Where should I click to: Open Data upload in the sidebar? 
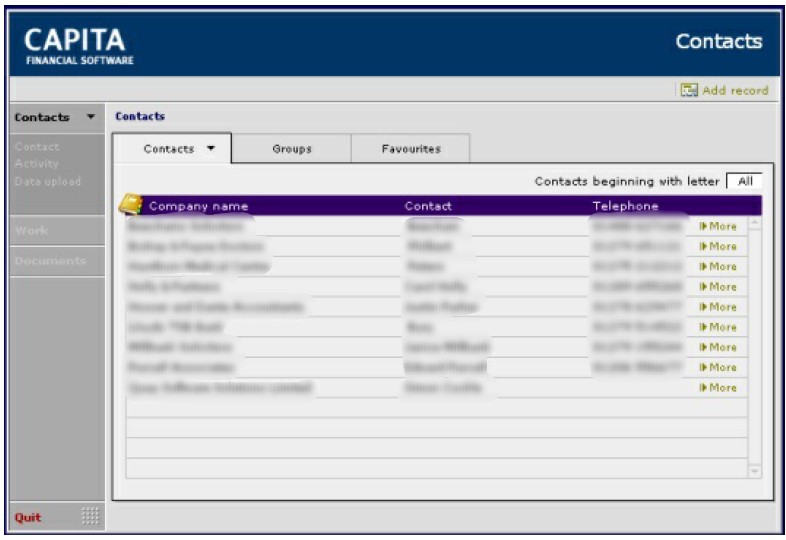tap(48, 181)
